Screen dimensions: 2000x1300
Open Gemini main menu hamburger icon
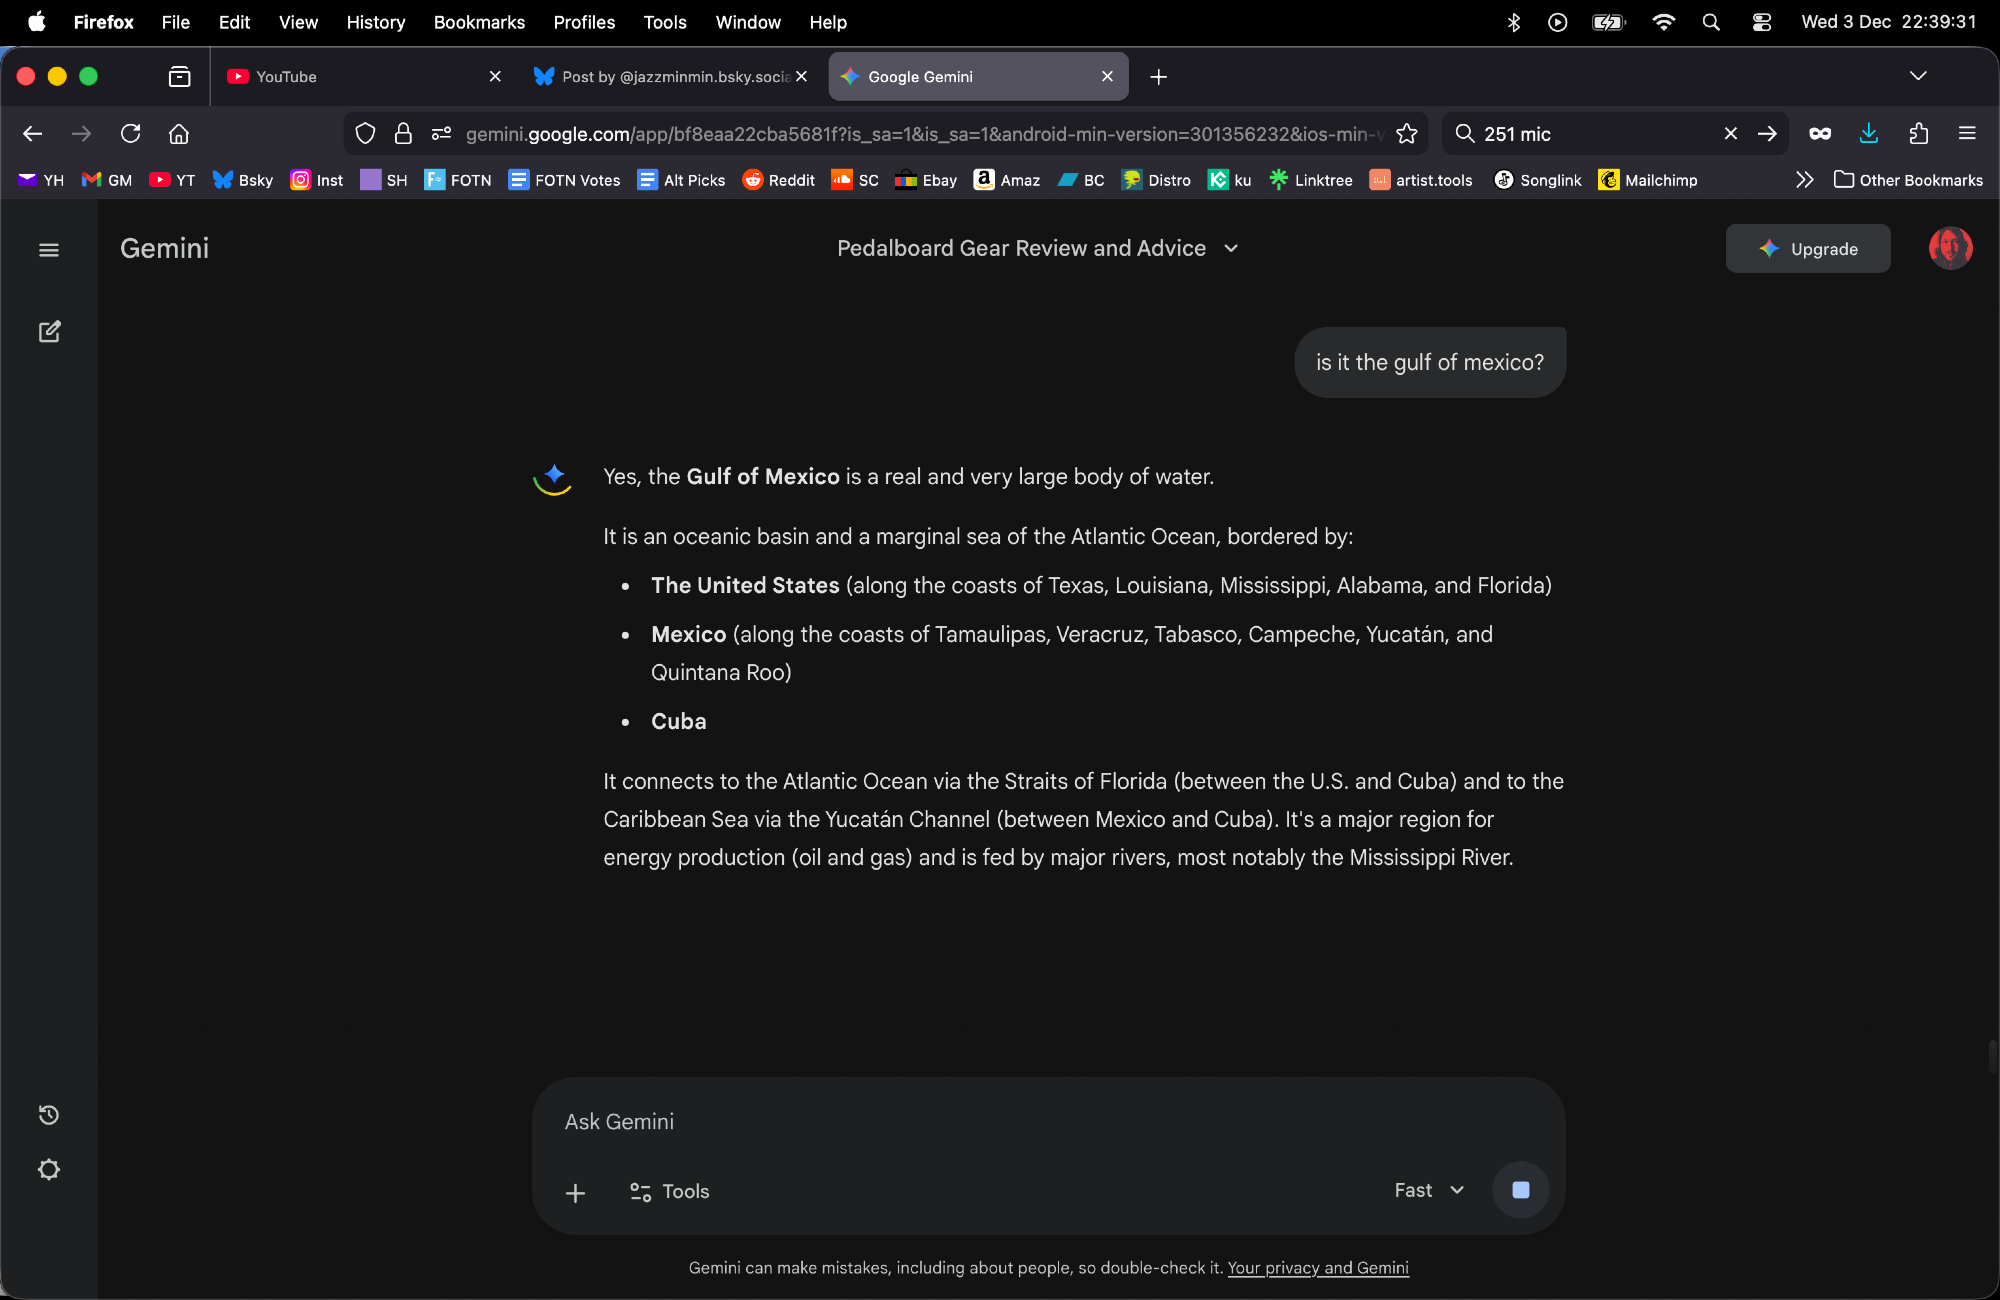coord(48,250)
